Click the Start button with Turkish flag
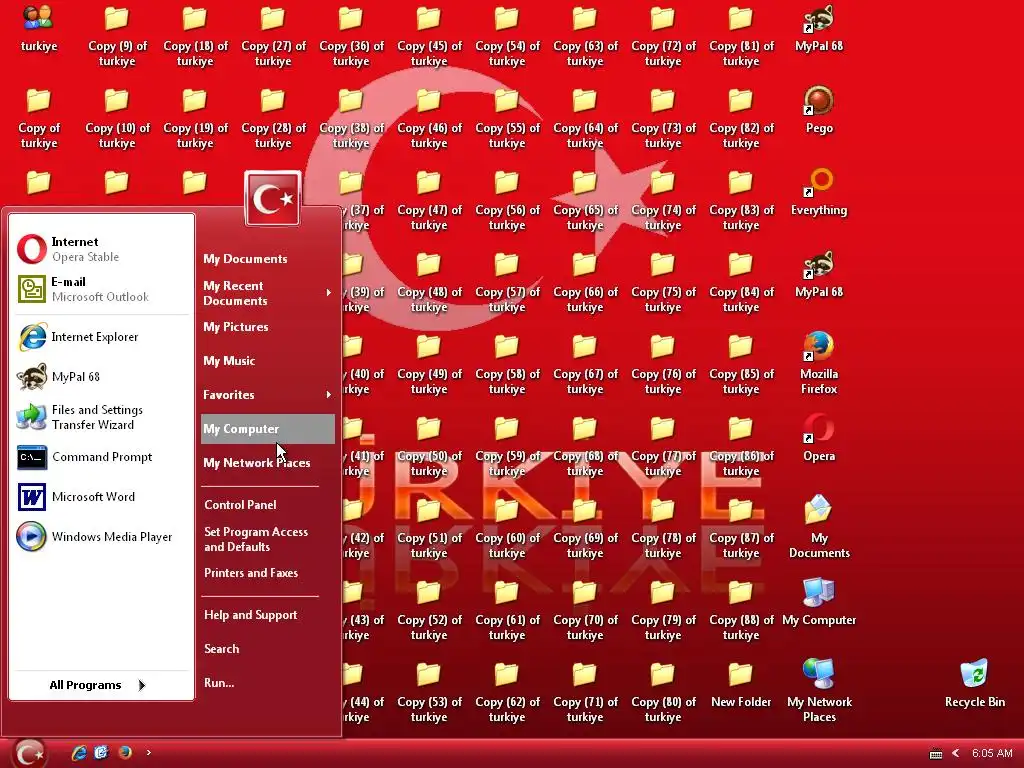The height and width of the screenshot is (768, 1024). coord(29,753)
